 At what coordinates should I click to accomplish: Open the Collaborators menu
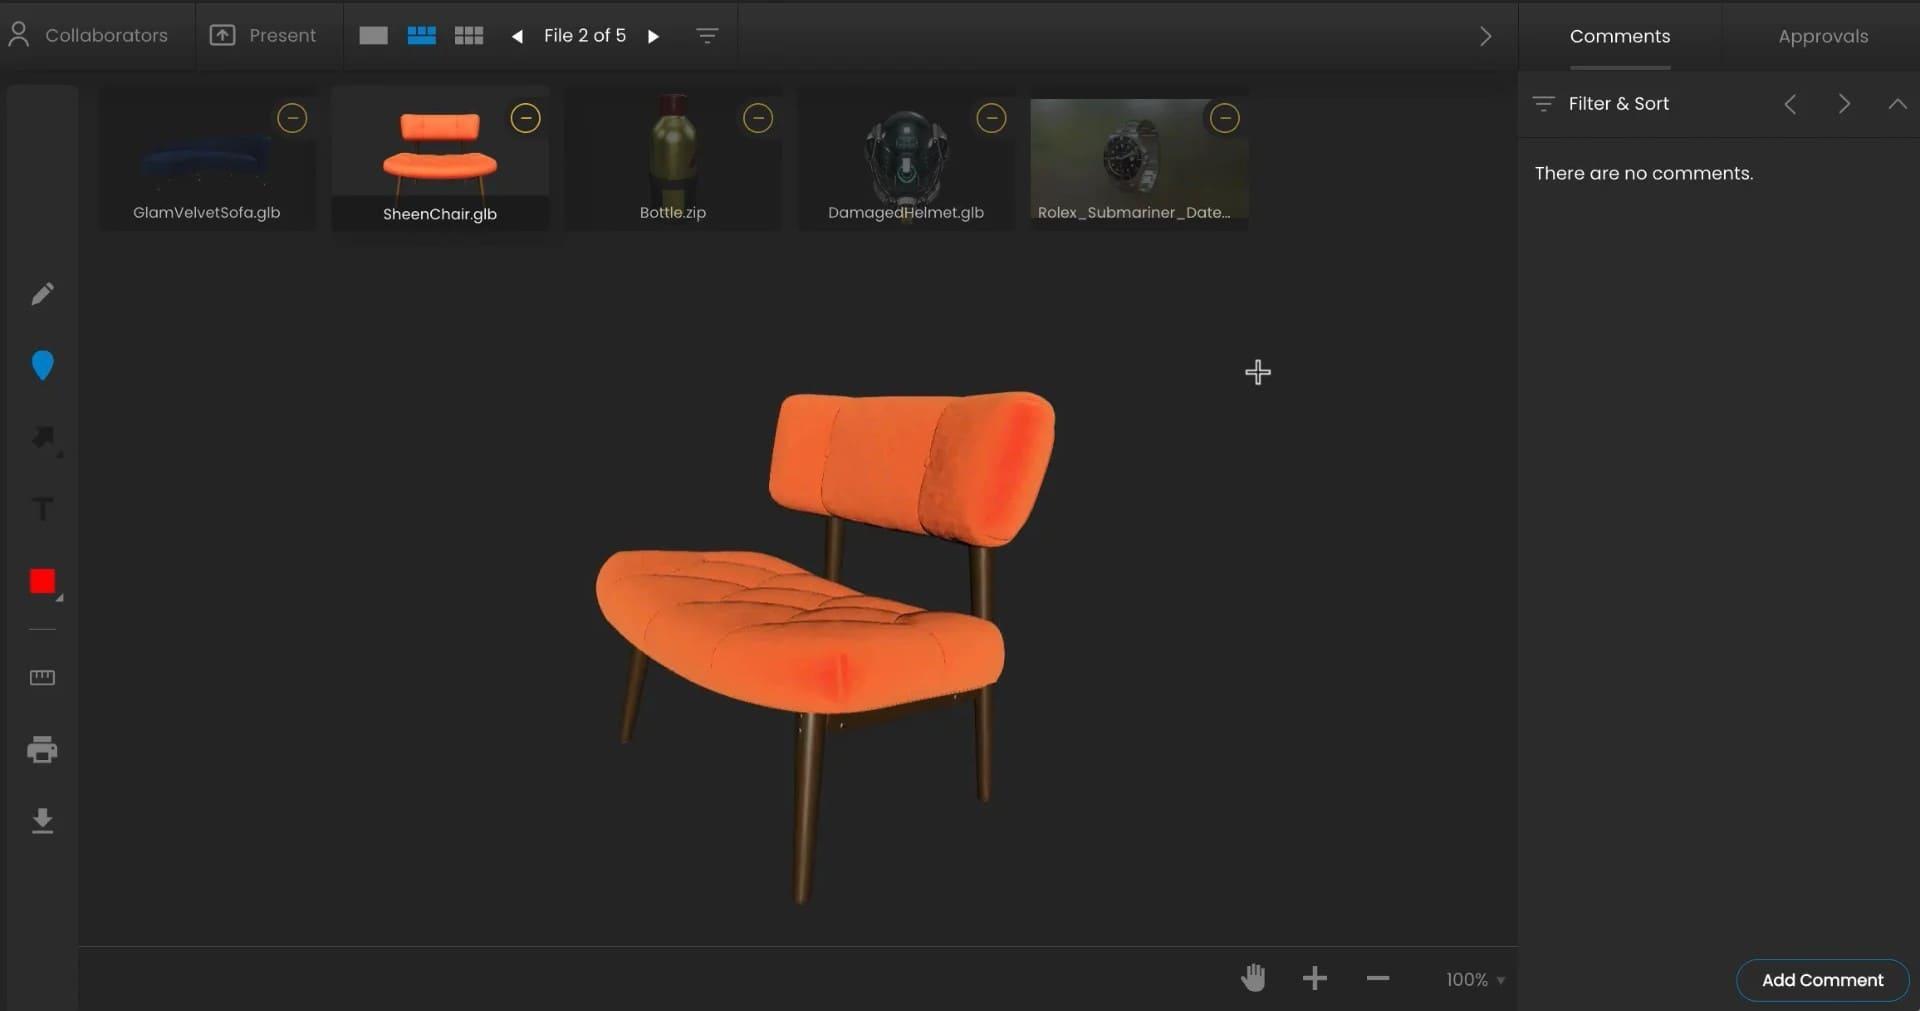(x=88, y=36)
